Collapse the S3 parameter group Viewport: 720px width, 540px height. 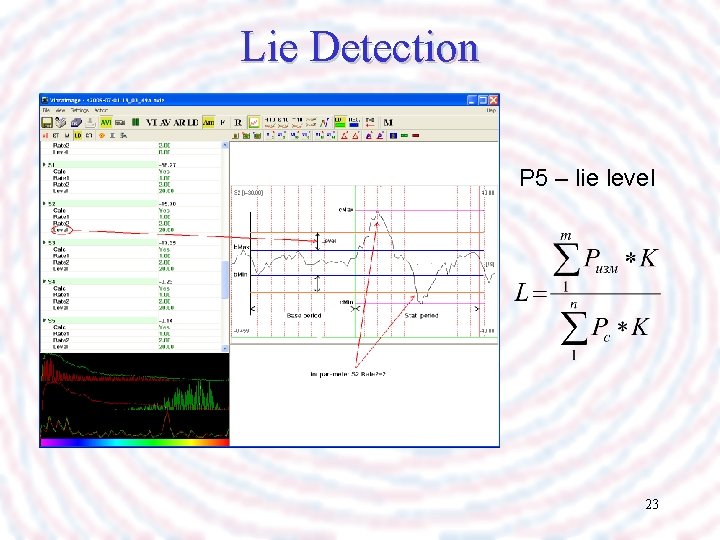coord(44,242)
